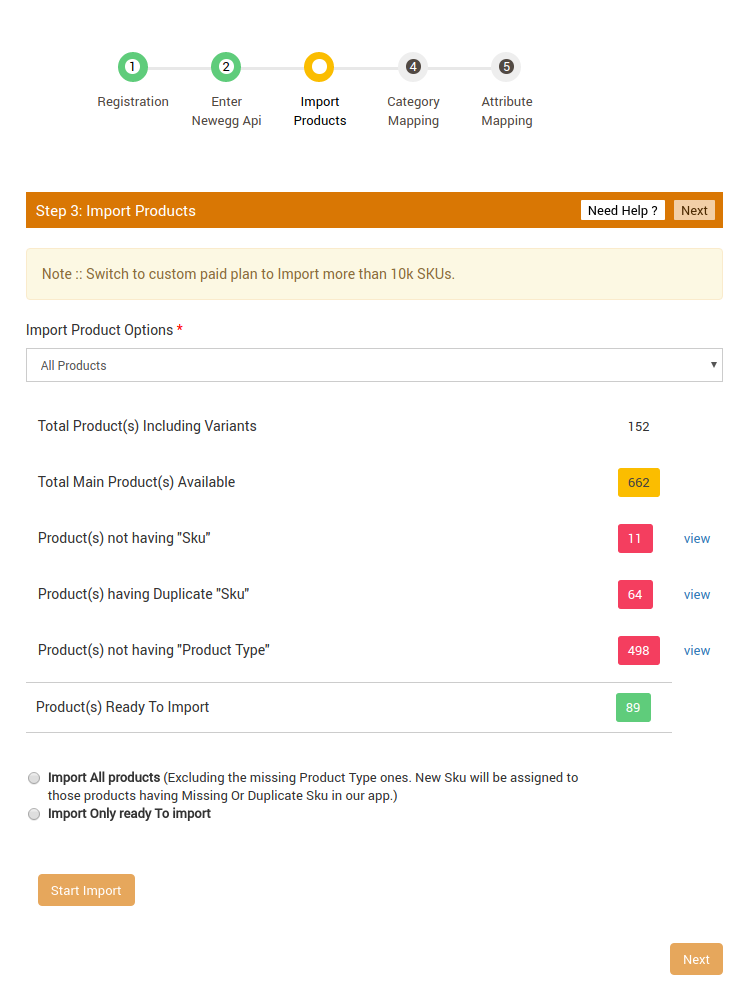Click the Attribute Mapping step label
This screenshot has height=999, width=756.
(507, 111)
